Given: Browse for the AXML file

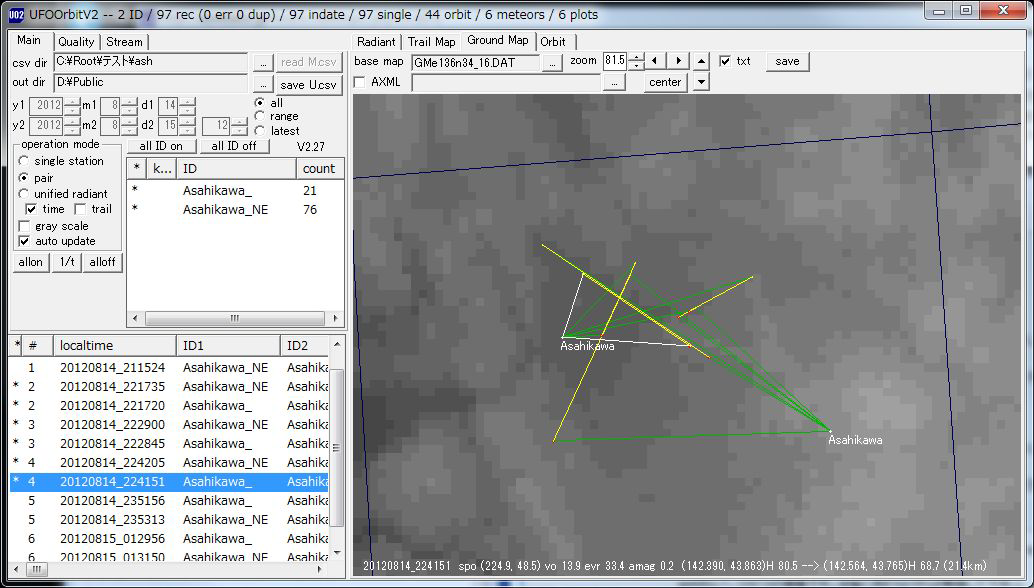Looking at the screenshot, I should coord(613,83).
